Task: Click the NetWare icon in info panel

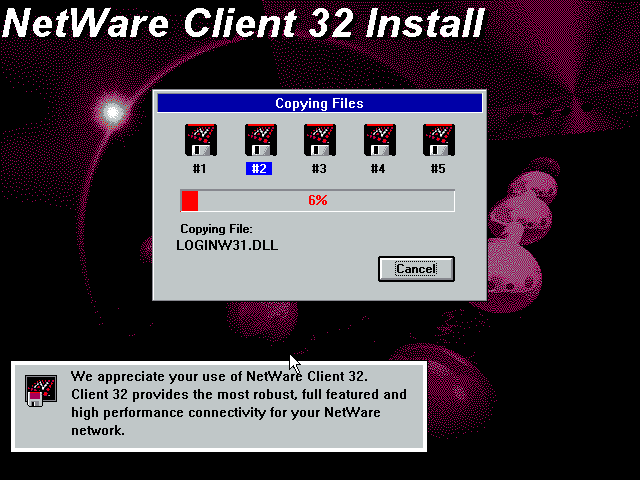Action: (x=41, y=391)
